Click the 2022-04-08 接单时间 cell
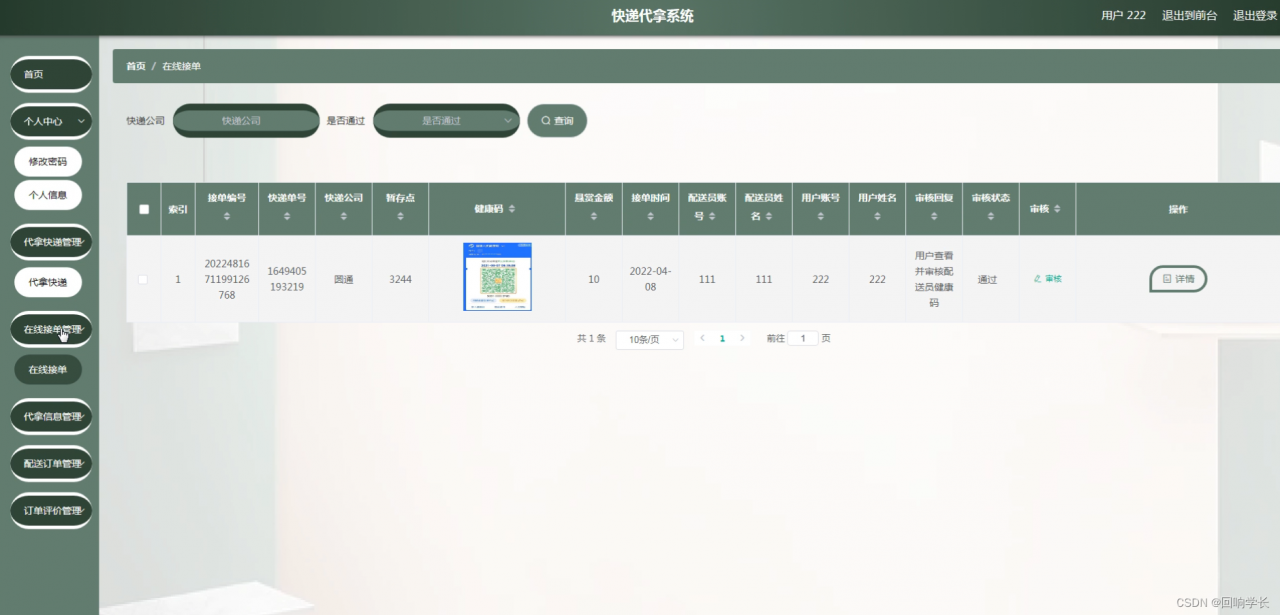 tap(650, 279)
